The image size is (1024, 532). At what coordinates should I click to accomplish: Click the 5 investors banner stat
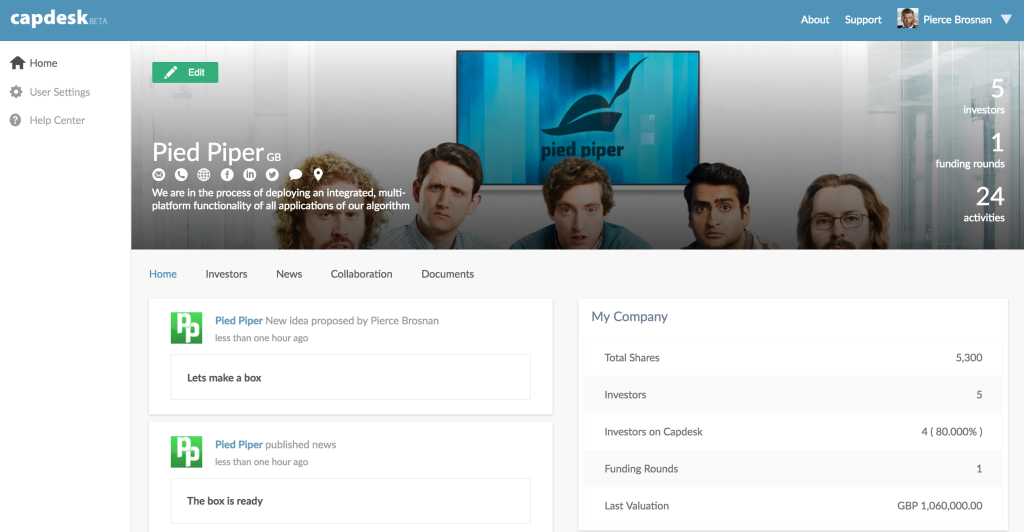tap(984, 97)
